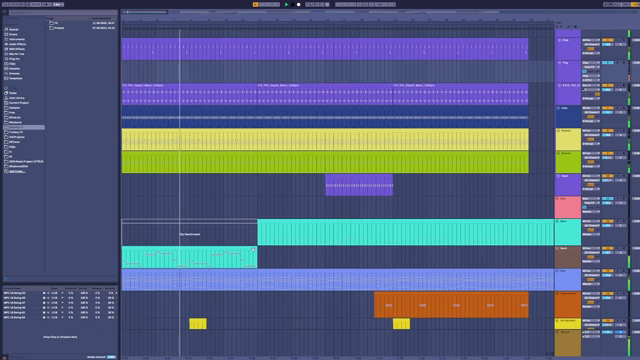Start playback with the green Play button
Screen dimensions: 640x360
(287, 4)
